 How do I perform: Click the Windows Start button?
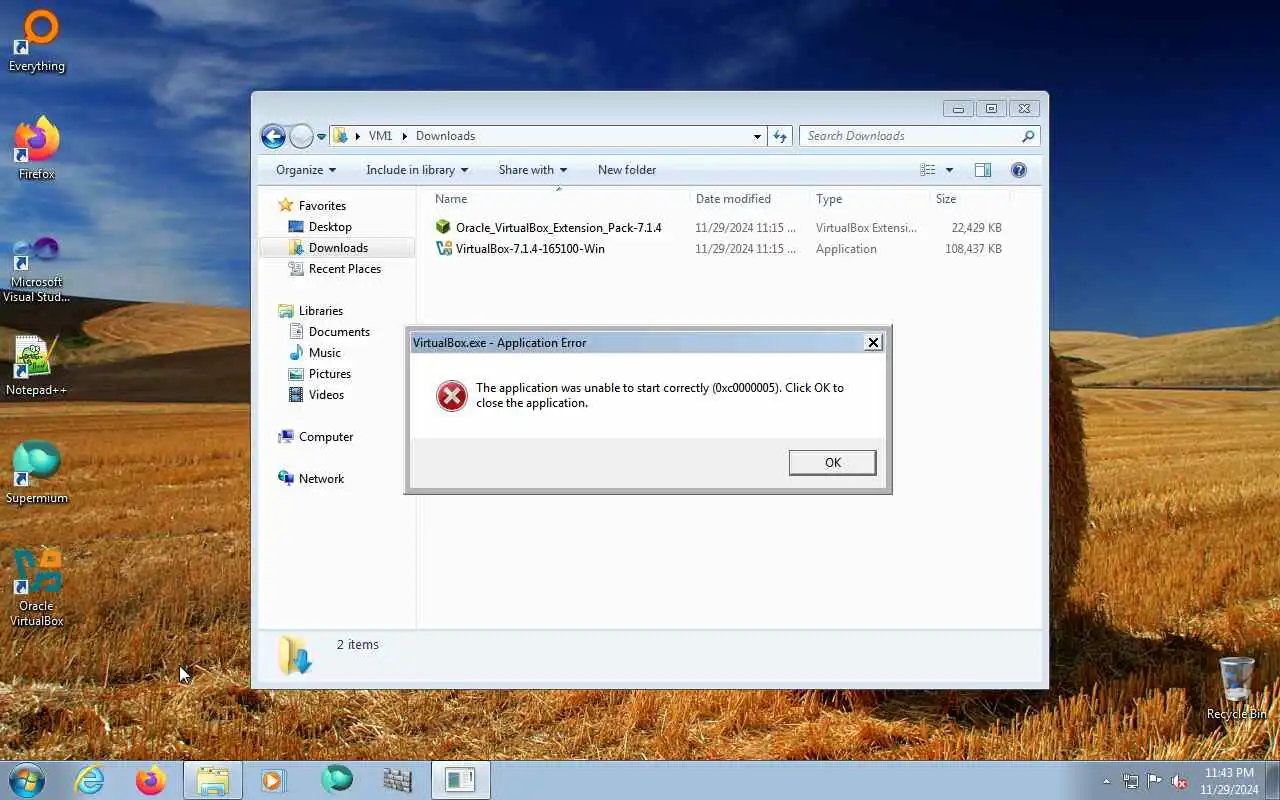[x=27, y=780]
